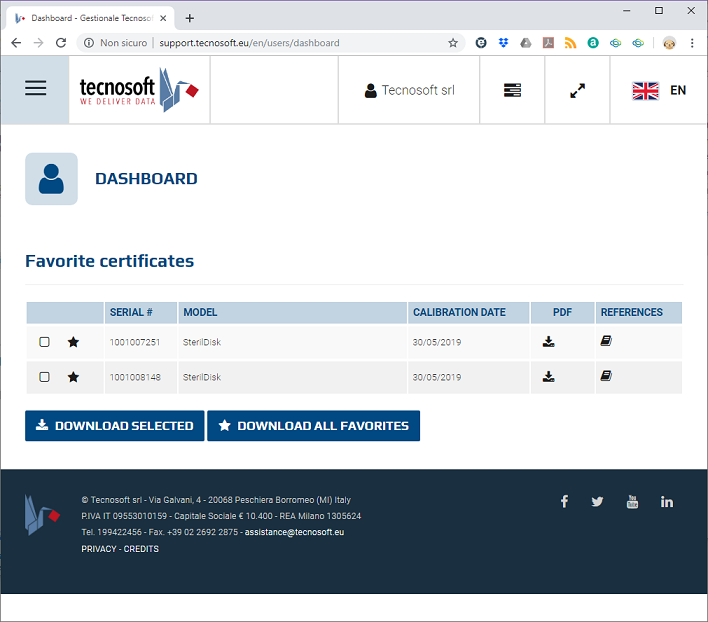This screenshot has width=708, height=622.
Task: Click the Favorite certificates heading
Action: pos(109,261)
